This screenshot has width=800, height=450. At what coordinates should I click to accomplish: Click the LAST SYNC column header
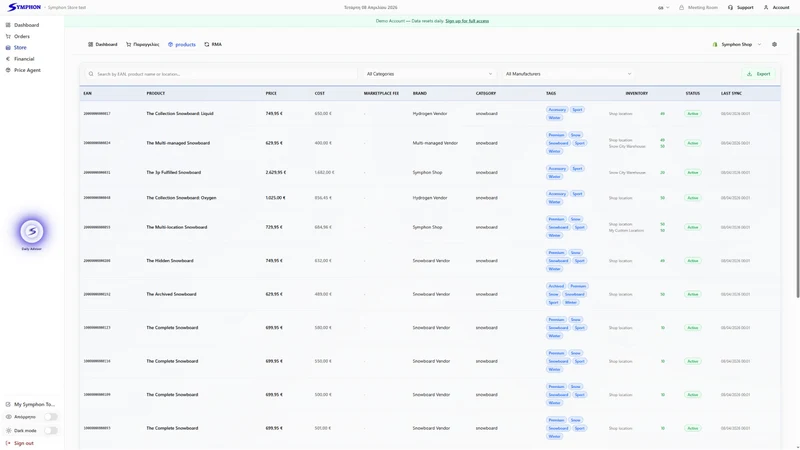731,93
